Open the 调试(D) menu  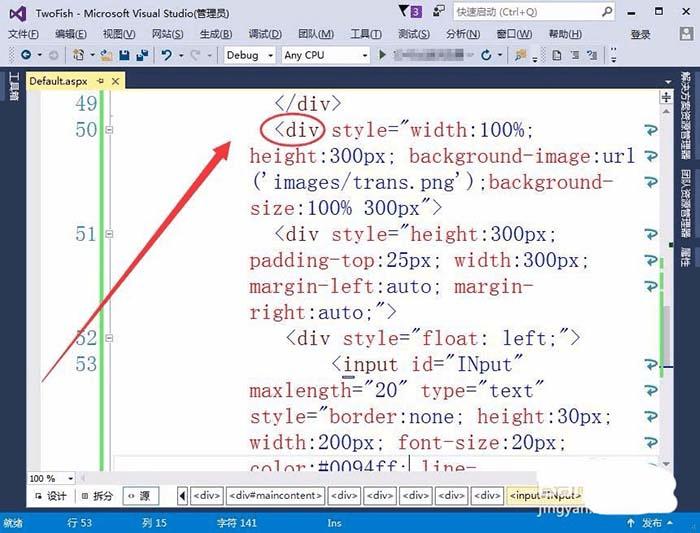tap(265, 34)
